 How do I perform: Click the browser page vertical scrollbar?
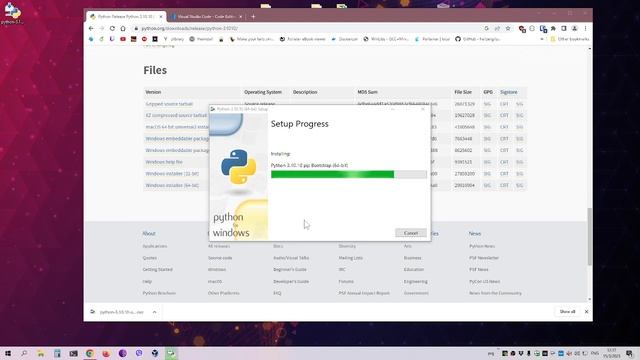[589, 237]
